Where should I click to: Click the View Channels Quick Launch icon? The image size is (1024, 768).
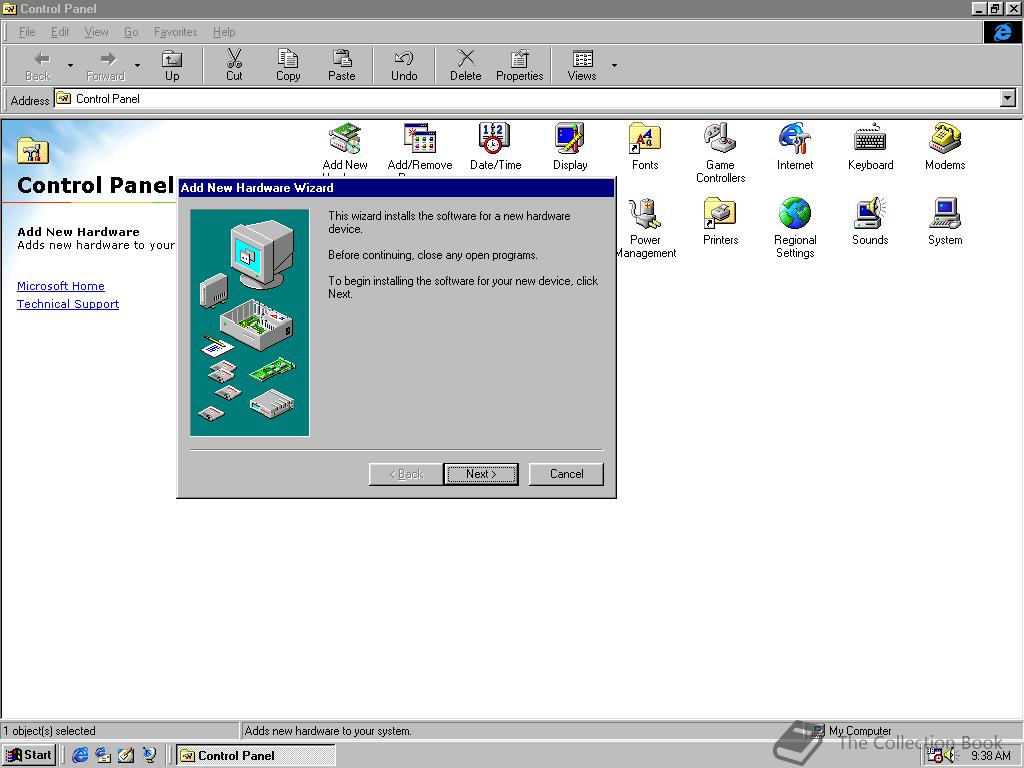[x=150, y=755]
